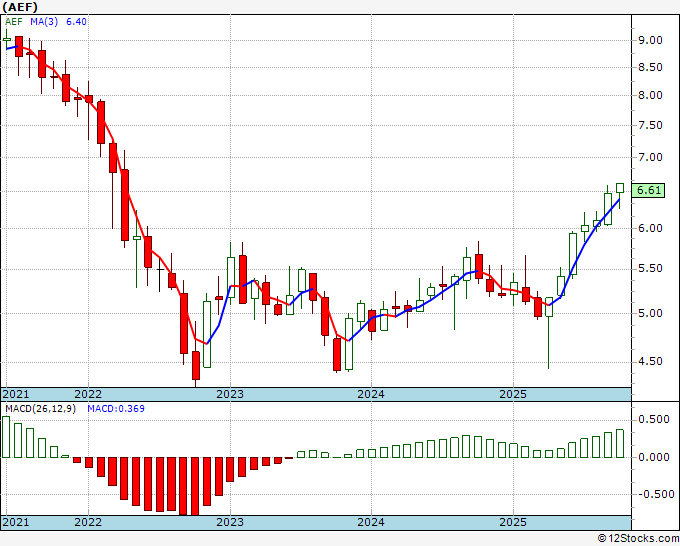Click the 9.00 price axis label
The height and width of the screenshot is (546, 680).
(x=651, y=40)
